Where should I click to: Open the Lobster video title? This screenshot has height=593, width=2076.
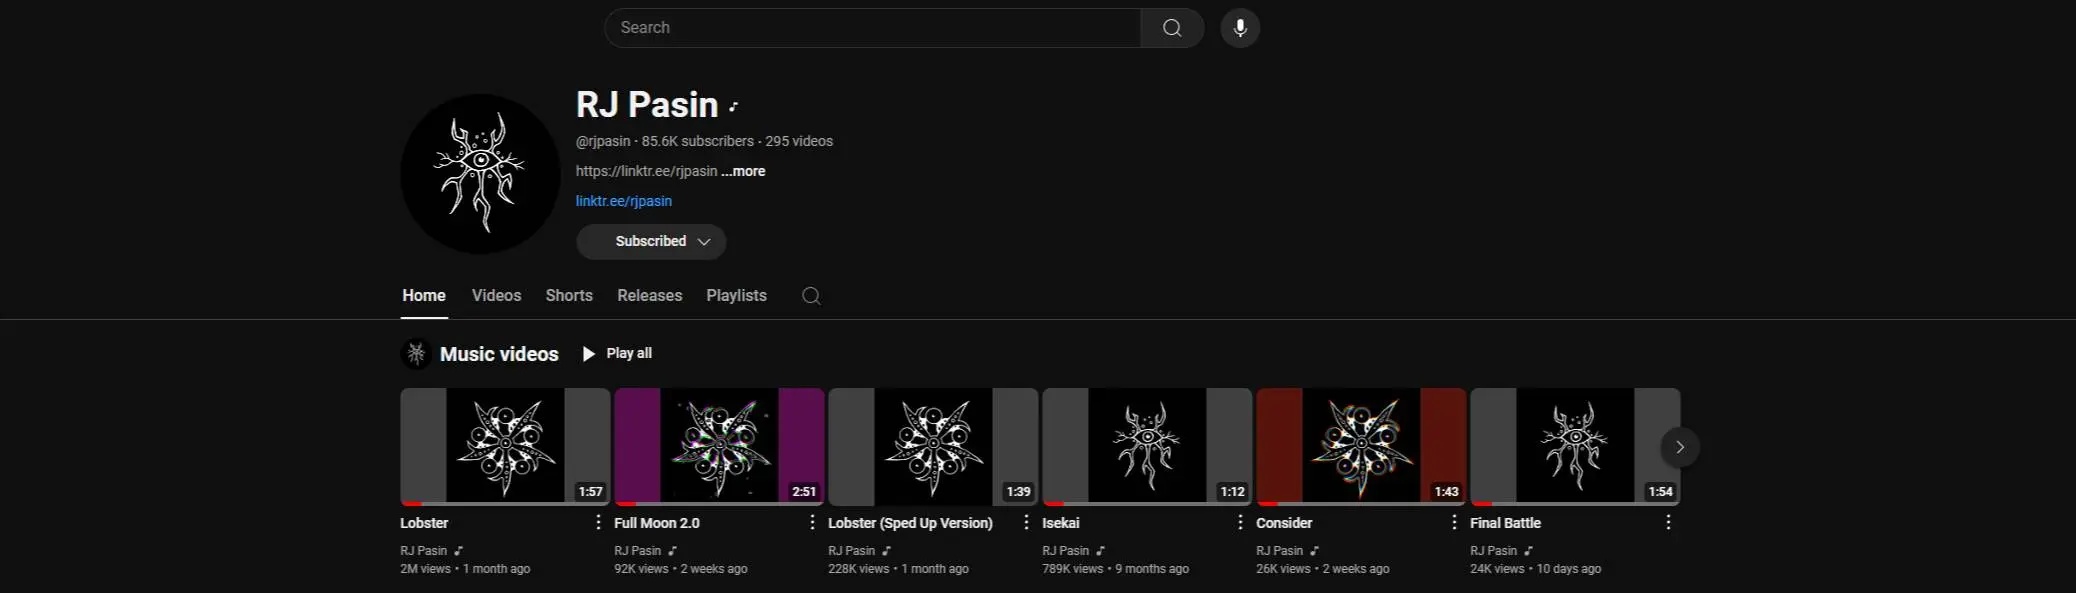point(424,523)
